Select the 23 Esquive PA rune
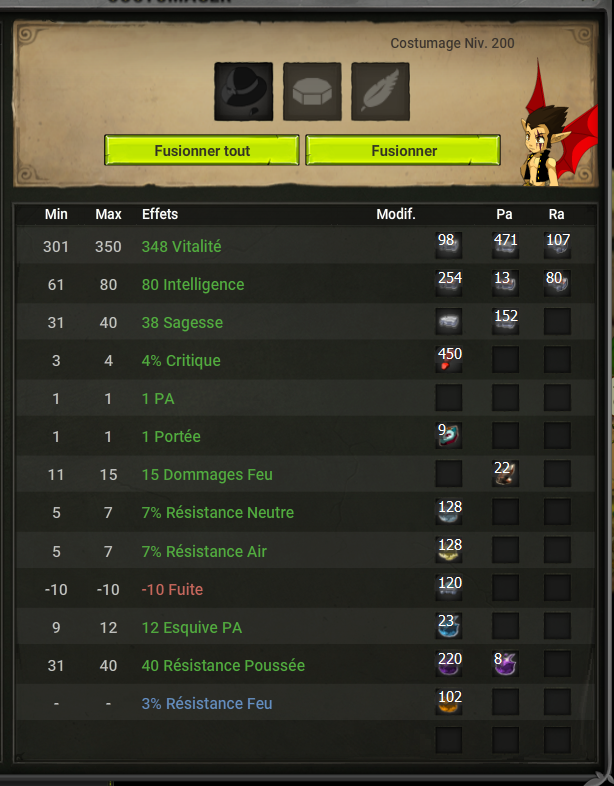The image size is (614, 786). coord(449,626)
